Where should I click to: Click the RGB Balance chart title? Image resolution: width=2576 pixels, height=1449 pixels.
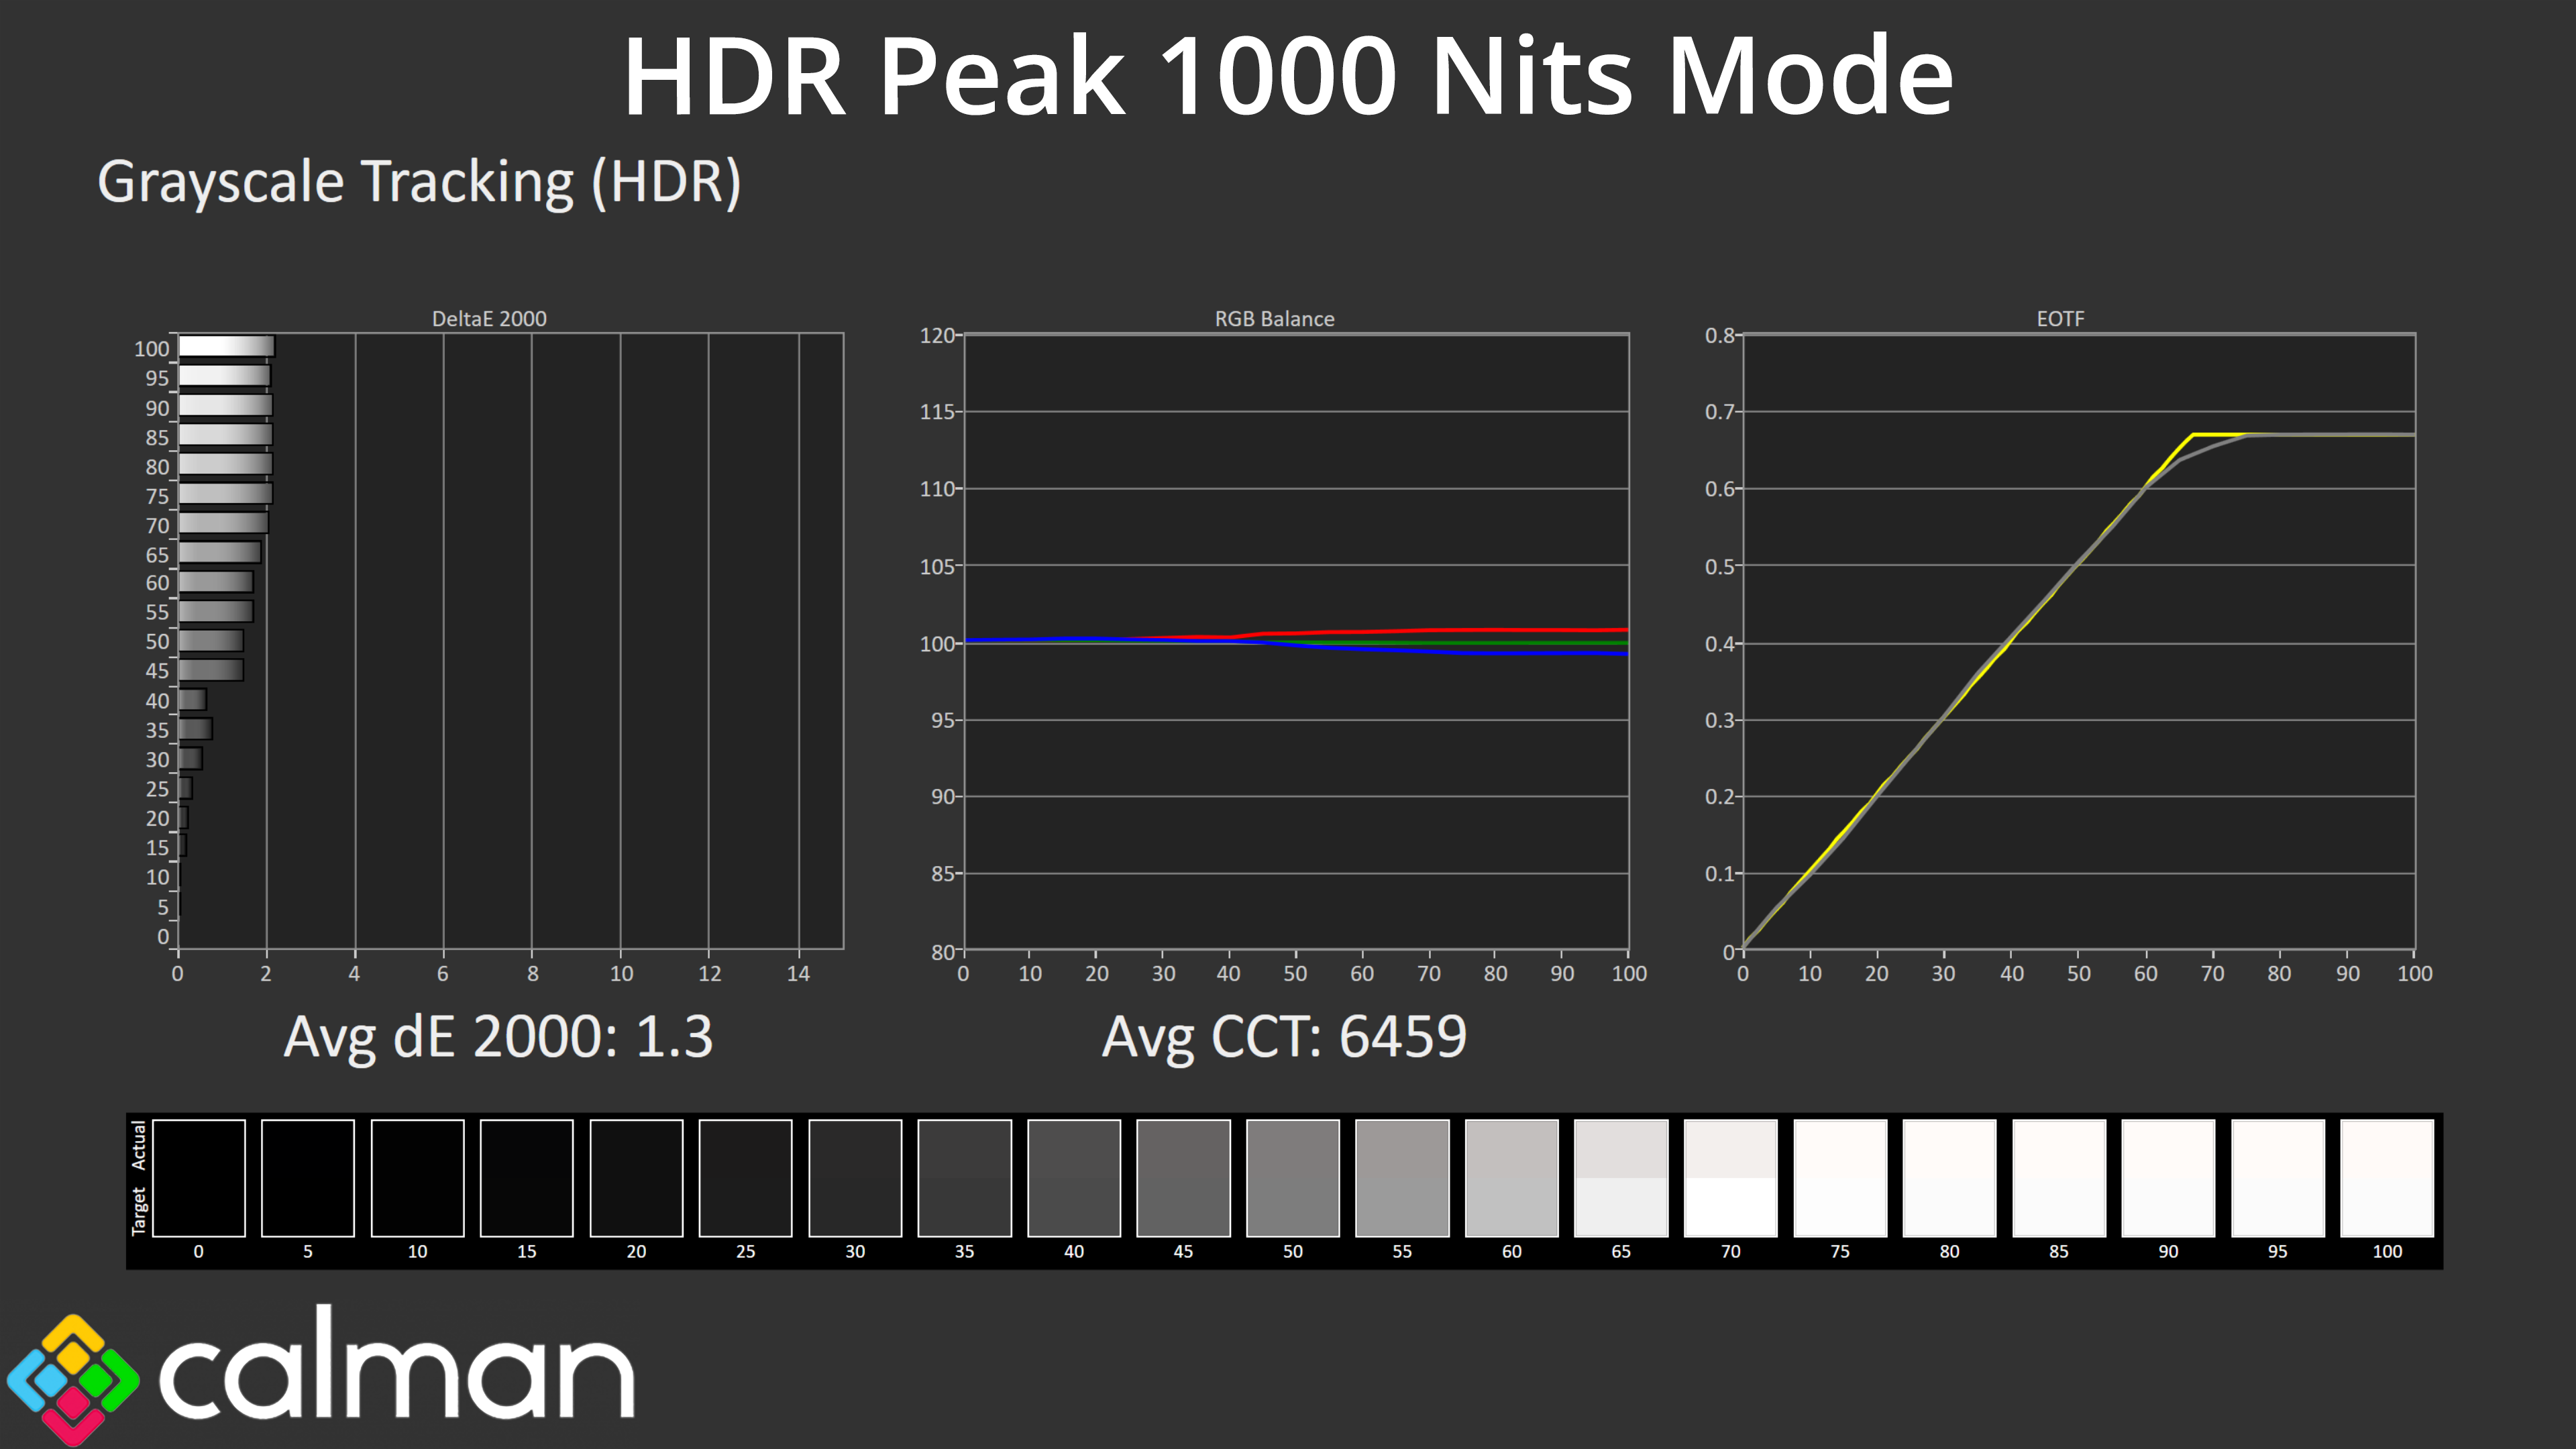pos(1274,318)
